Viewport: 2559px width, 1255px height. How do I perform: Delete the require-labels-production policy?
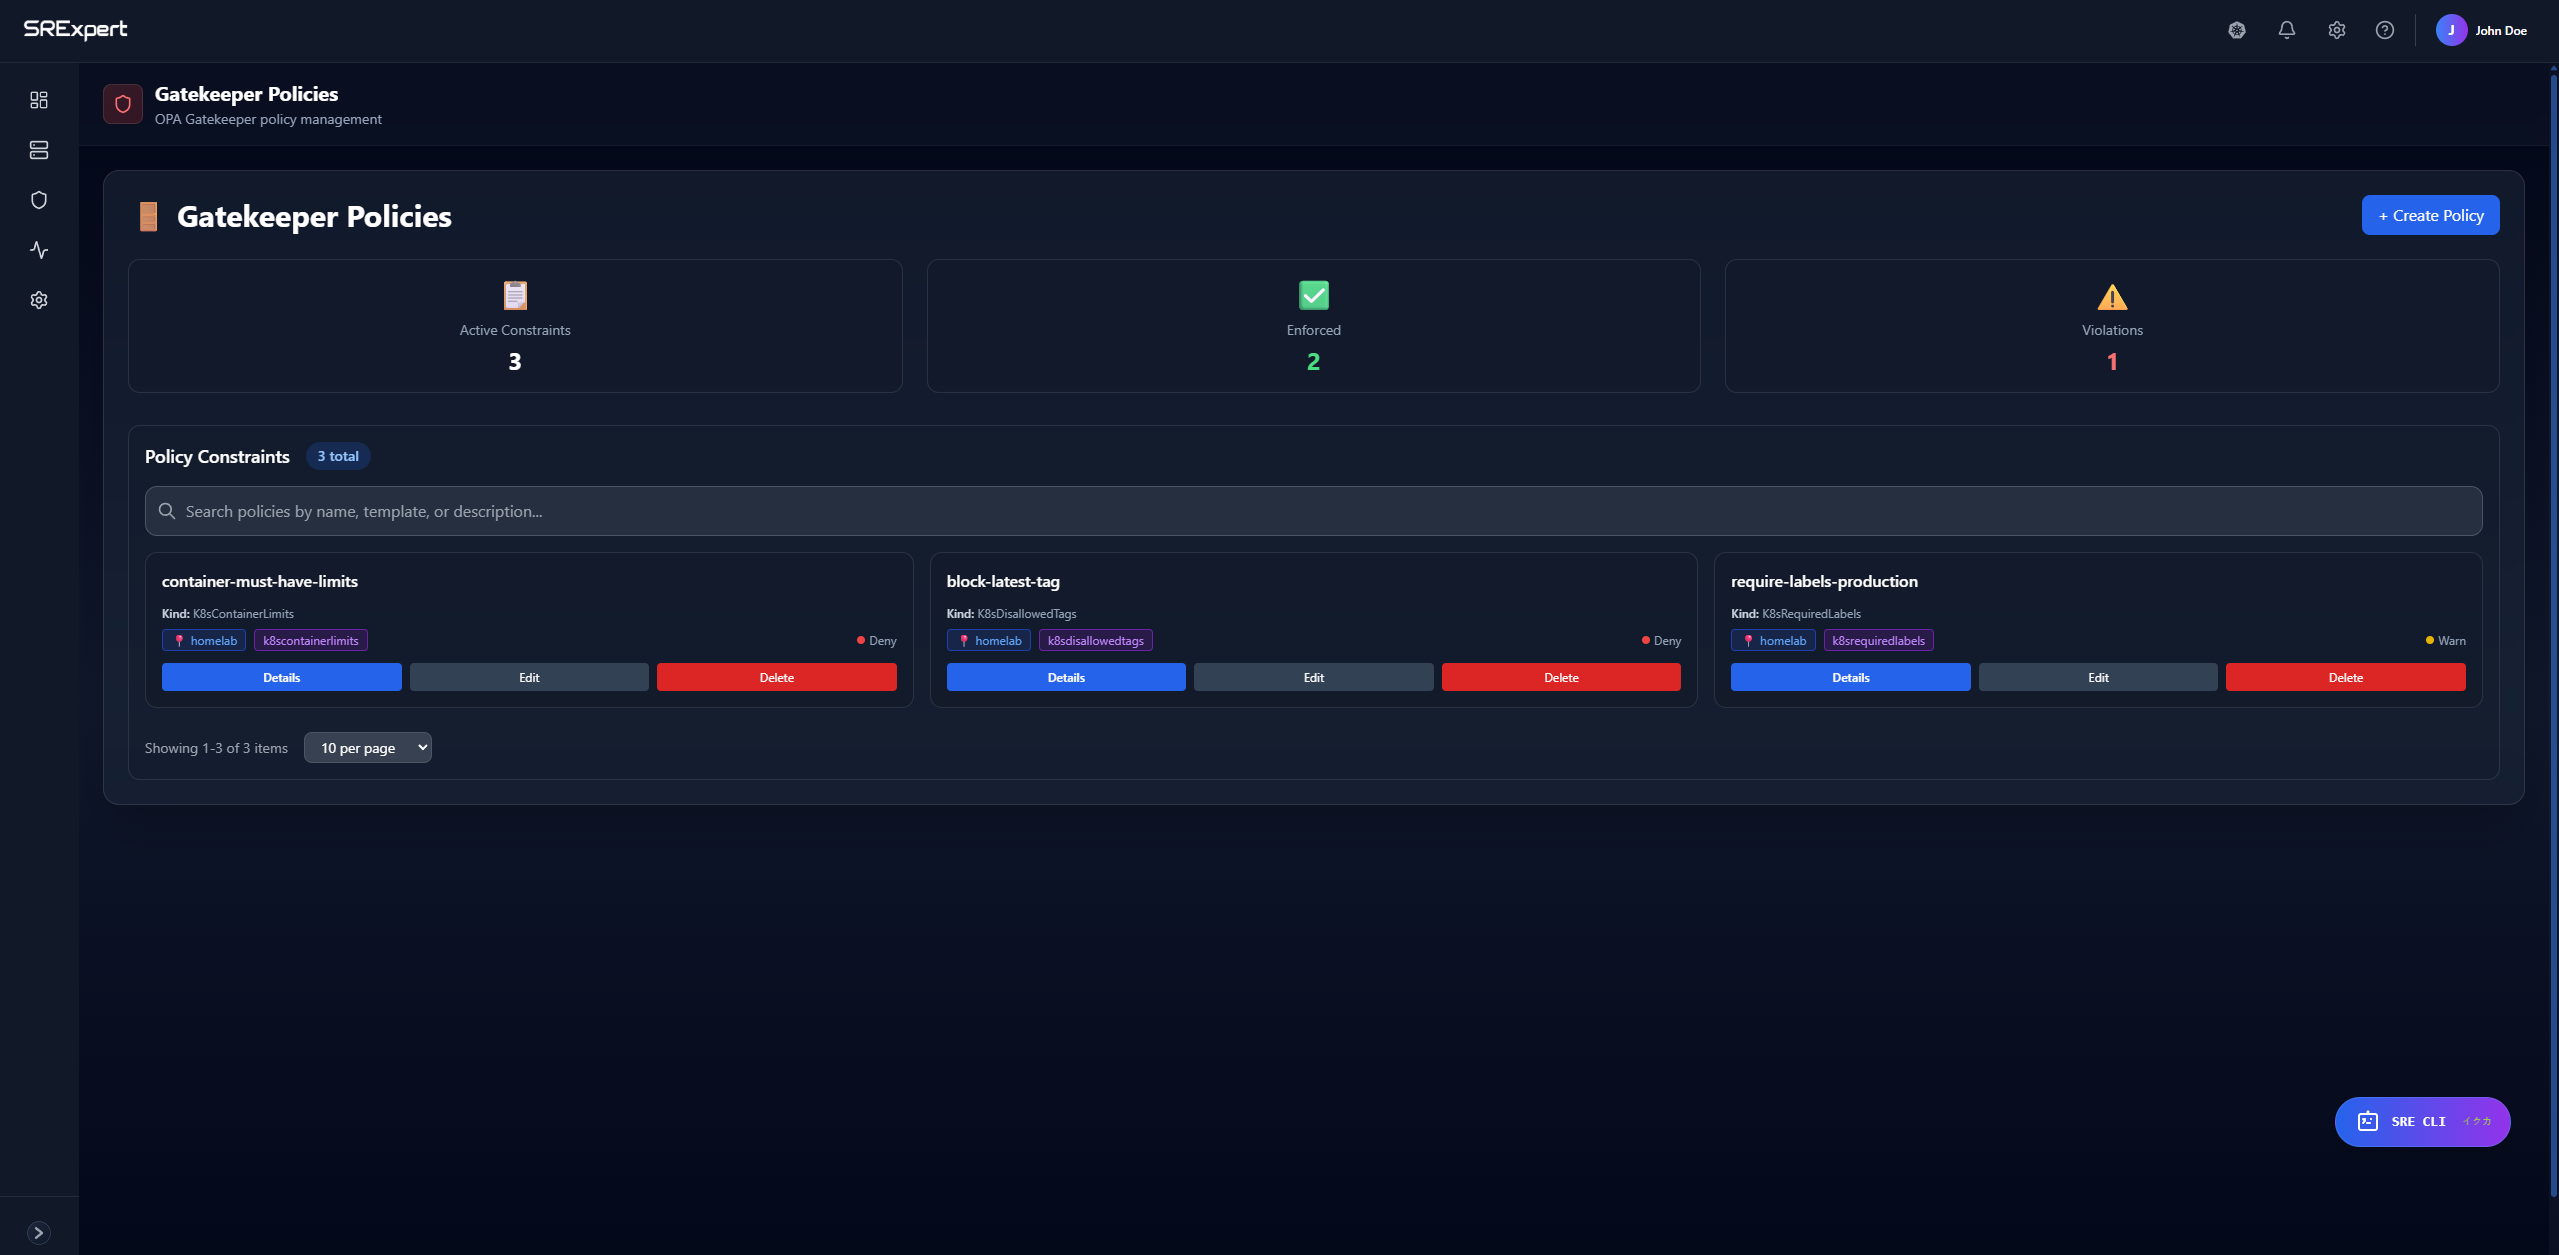coord(2345,677)
